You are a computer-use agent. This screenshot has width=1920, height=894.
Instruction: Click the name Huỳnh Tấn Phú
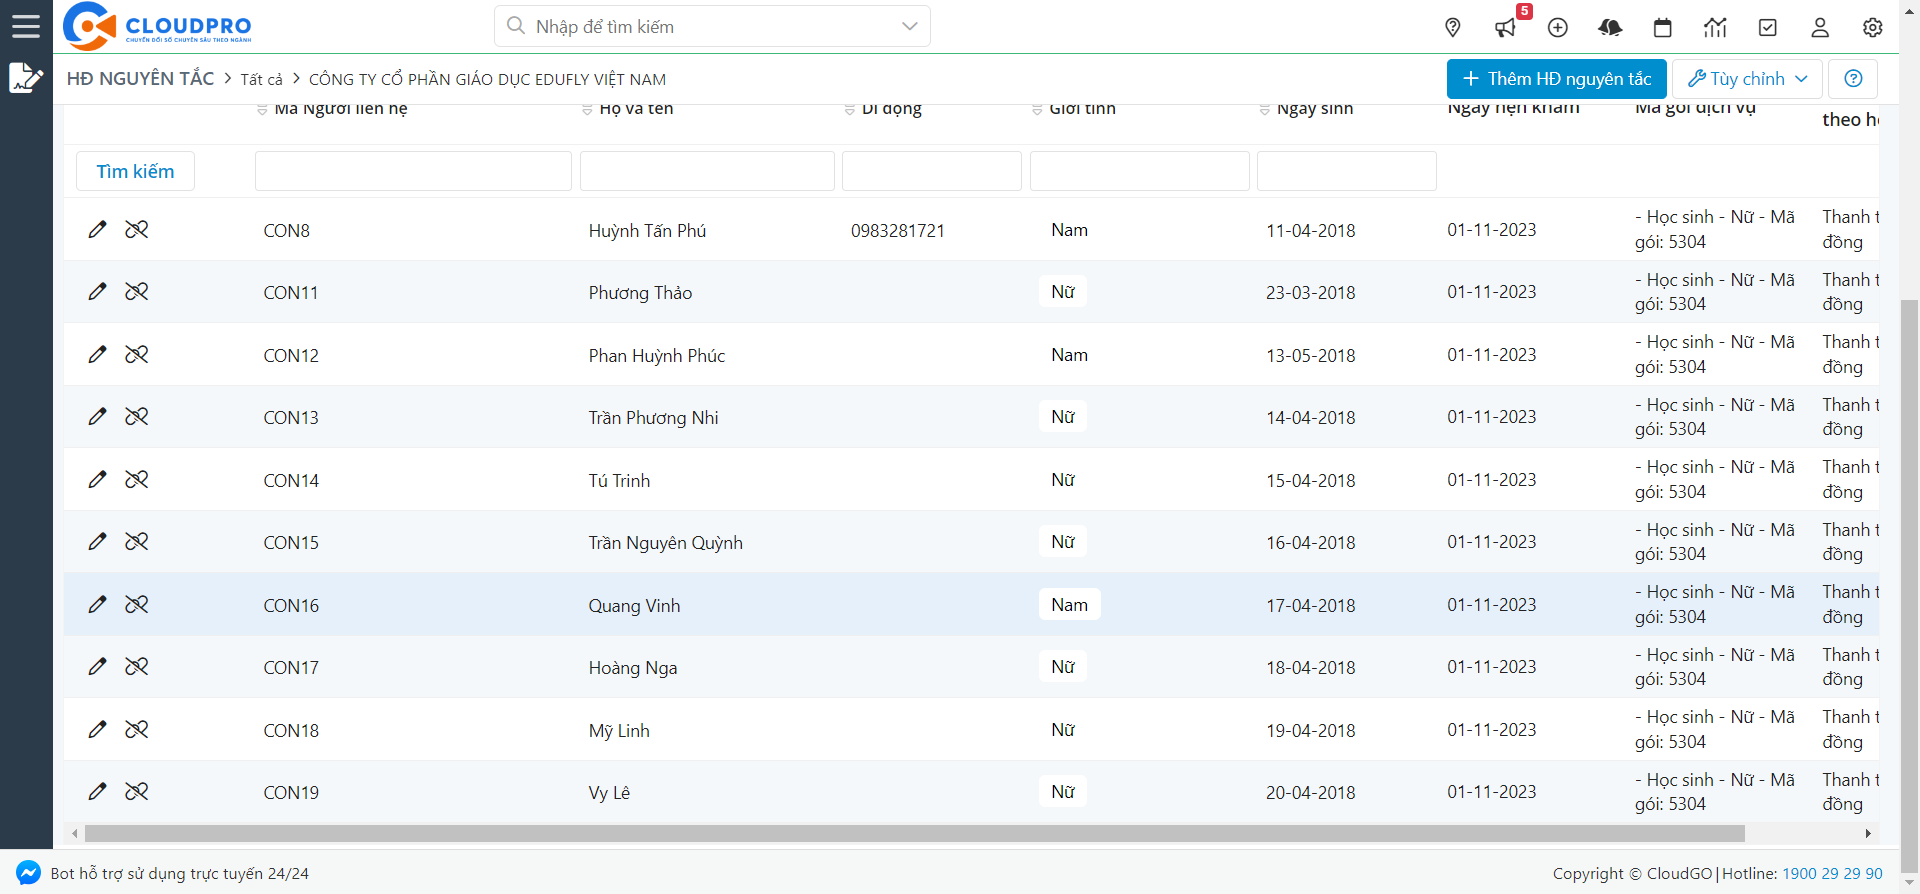tap(647, 231)
